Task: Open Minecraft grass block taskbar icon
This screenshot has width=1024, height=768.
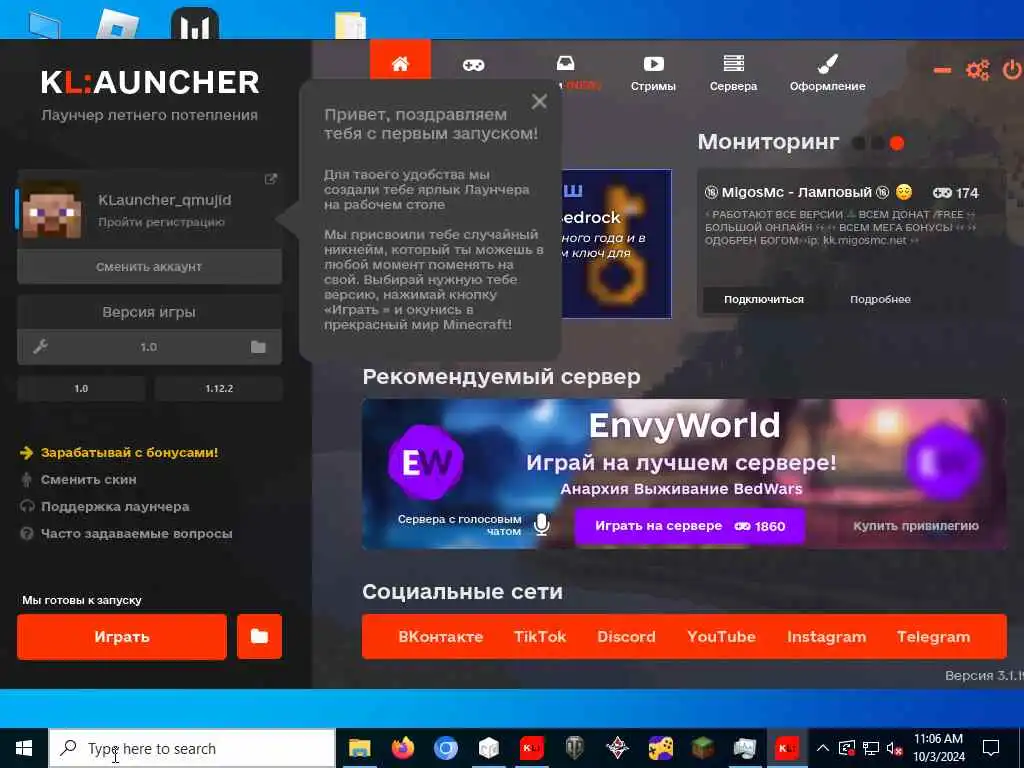Action: (703, 748)
